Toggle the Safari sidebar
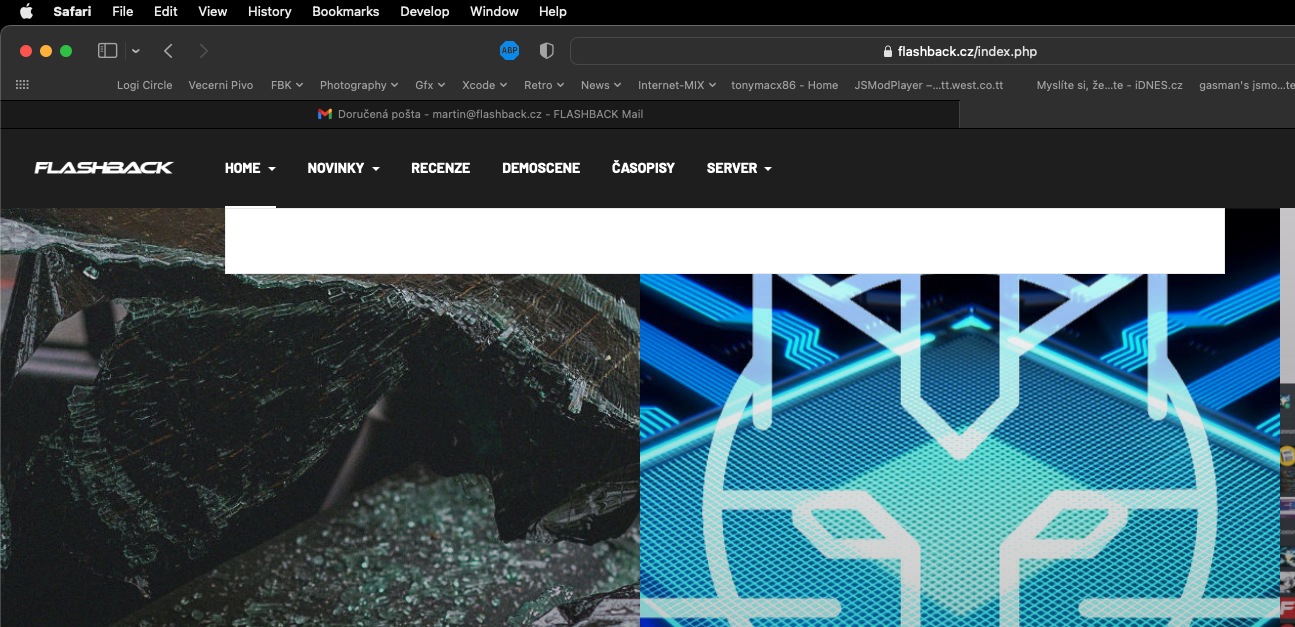This screenshot has height=627, width=1295. (108, 51)
